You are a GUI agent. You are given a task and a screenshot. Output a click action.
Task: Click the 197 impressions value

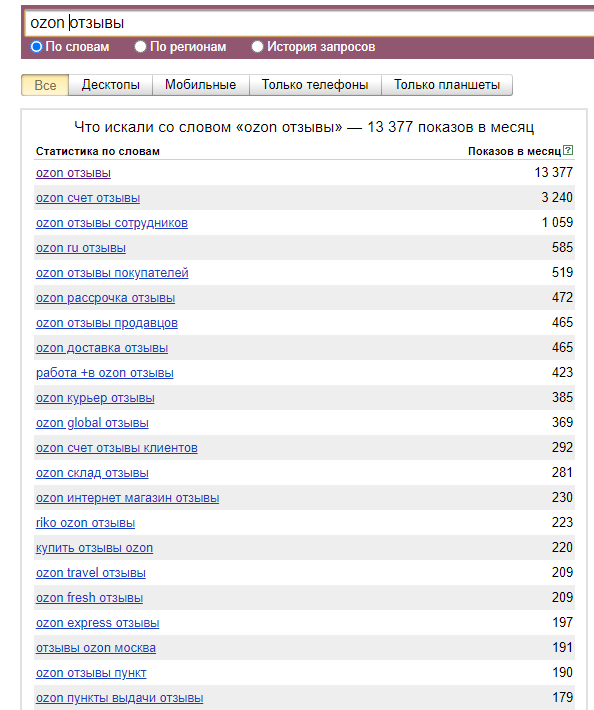[x=563, y=622]
